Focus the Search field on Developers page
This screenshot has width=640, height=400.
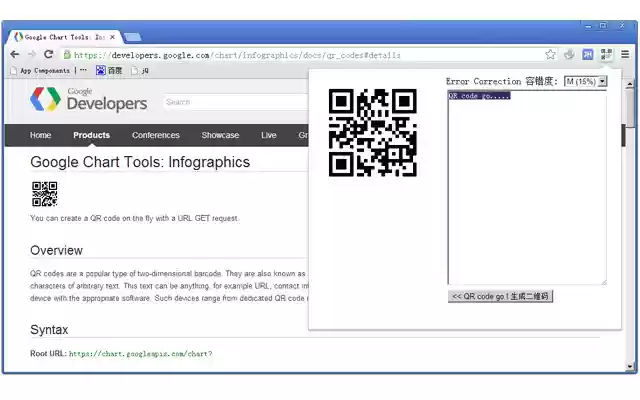[x=236, y=102]
